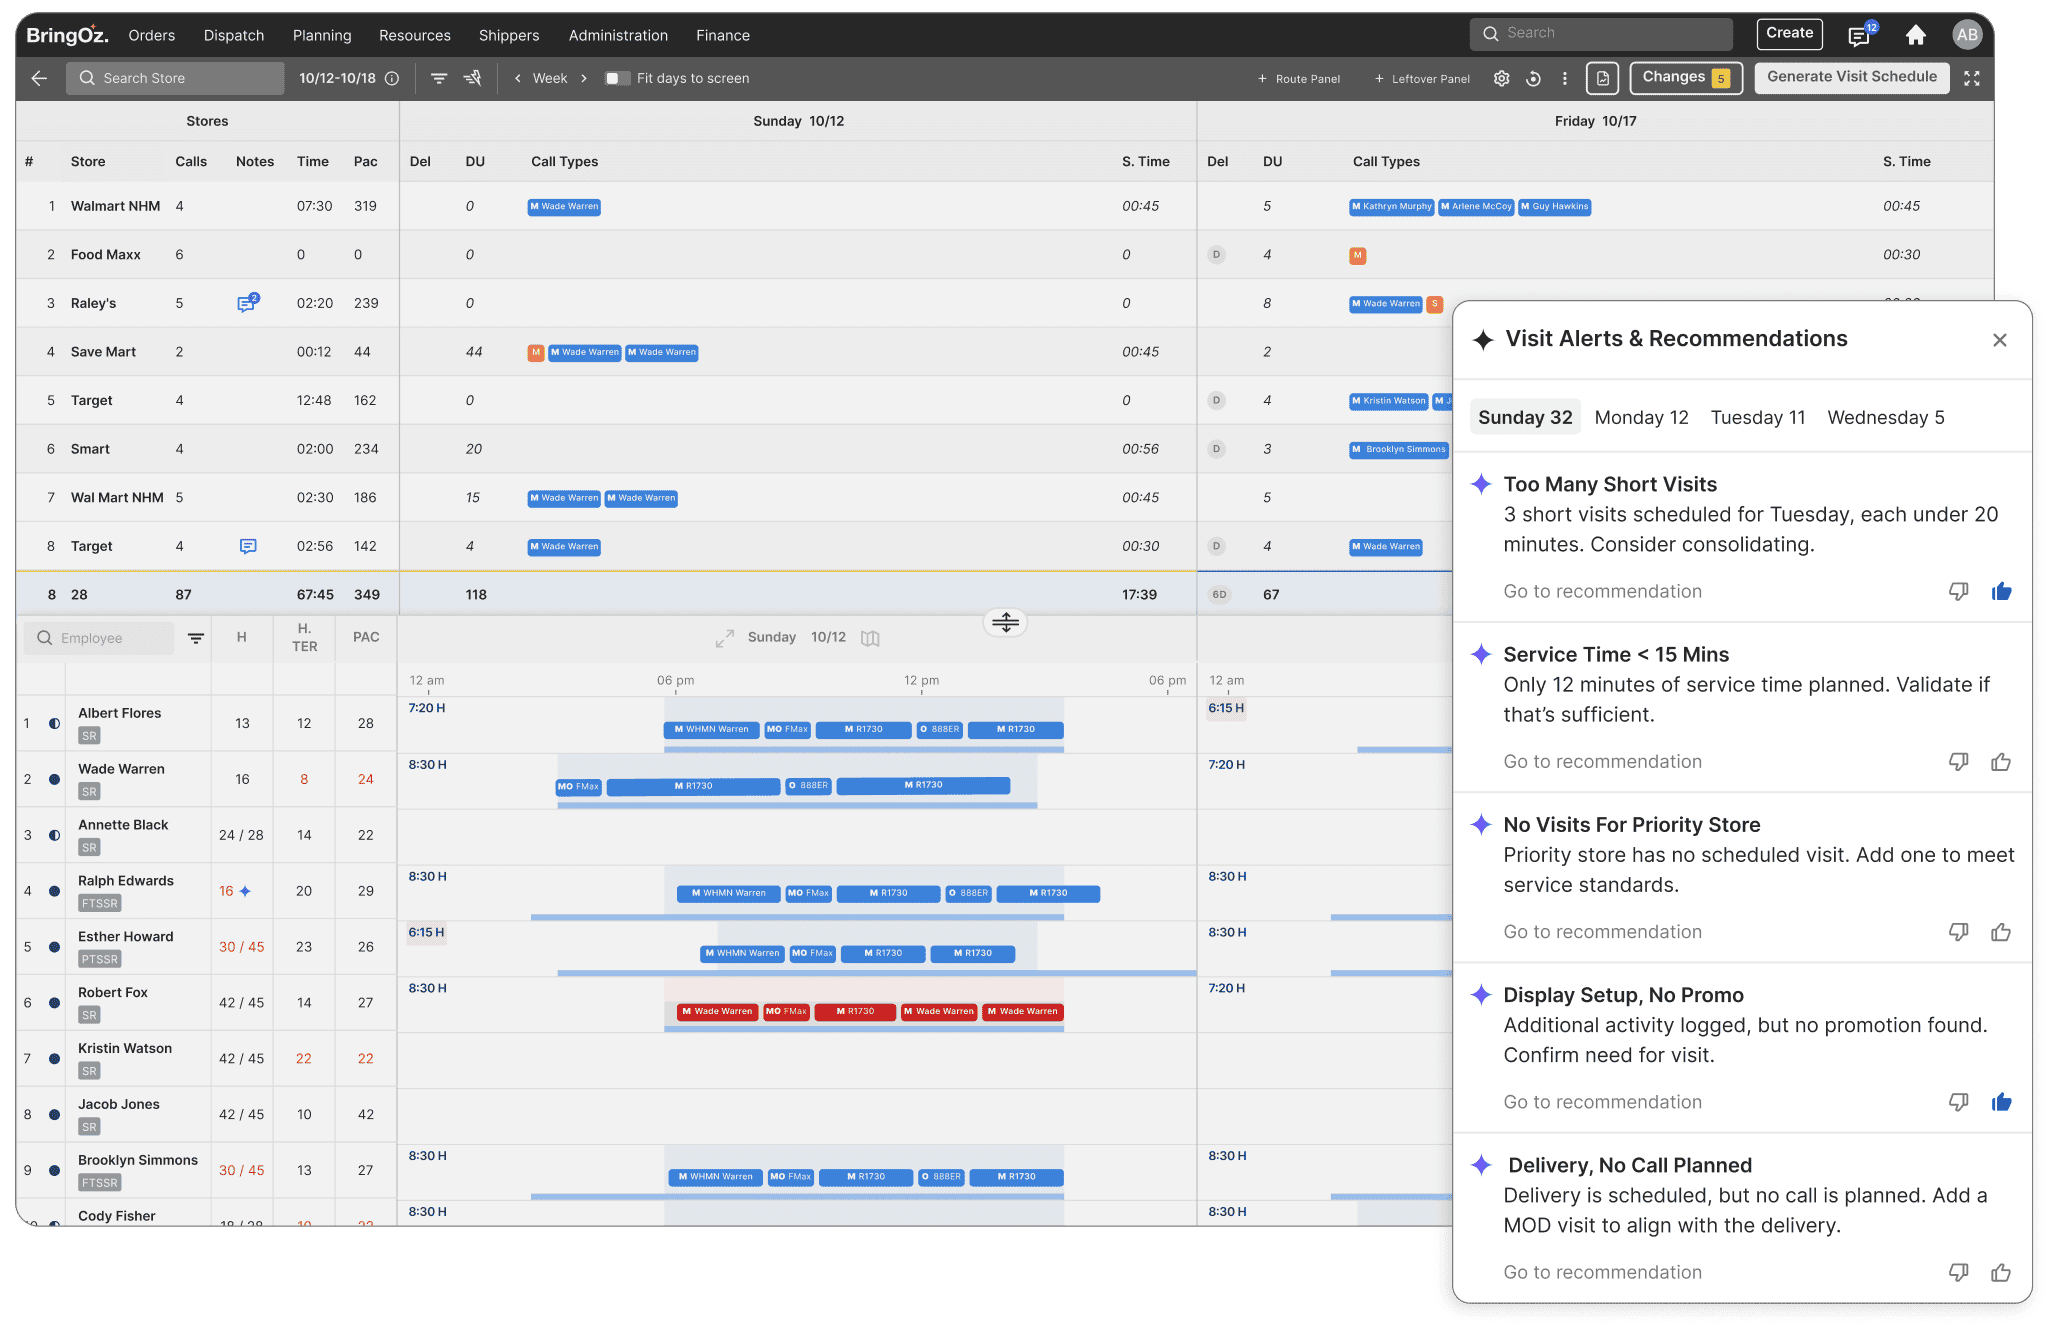The image size is (2051, 1333).
Task: Click the sort and filter icon
Action: point(473,78)
